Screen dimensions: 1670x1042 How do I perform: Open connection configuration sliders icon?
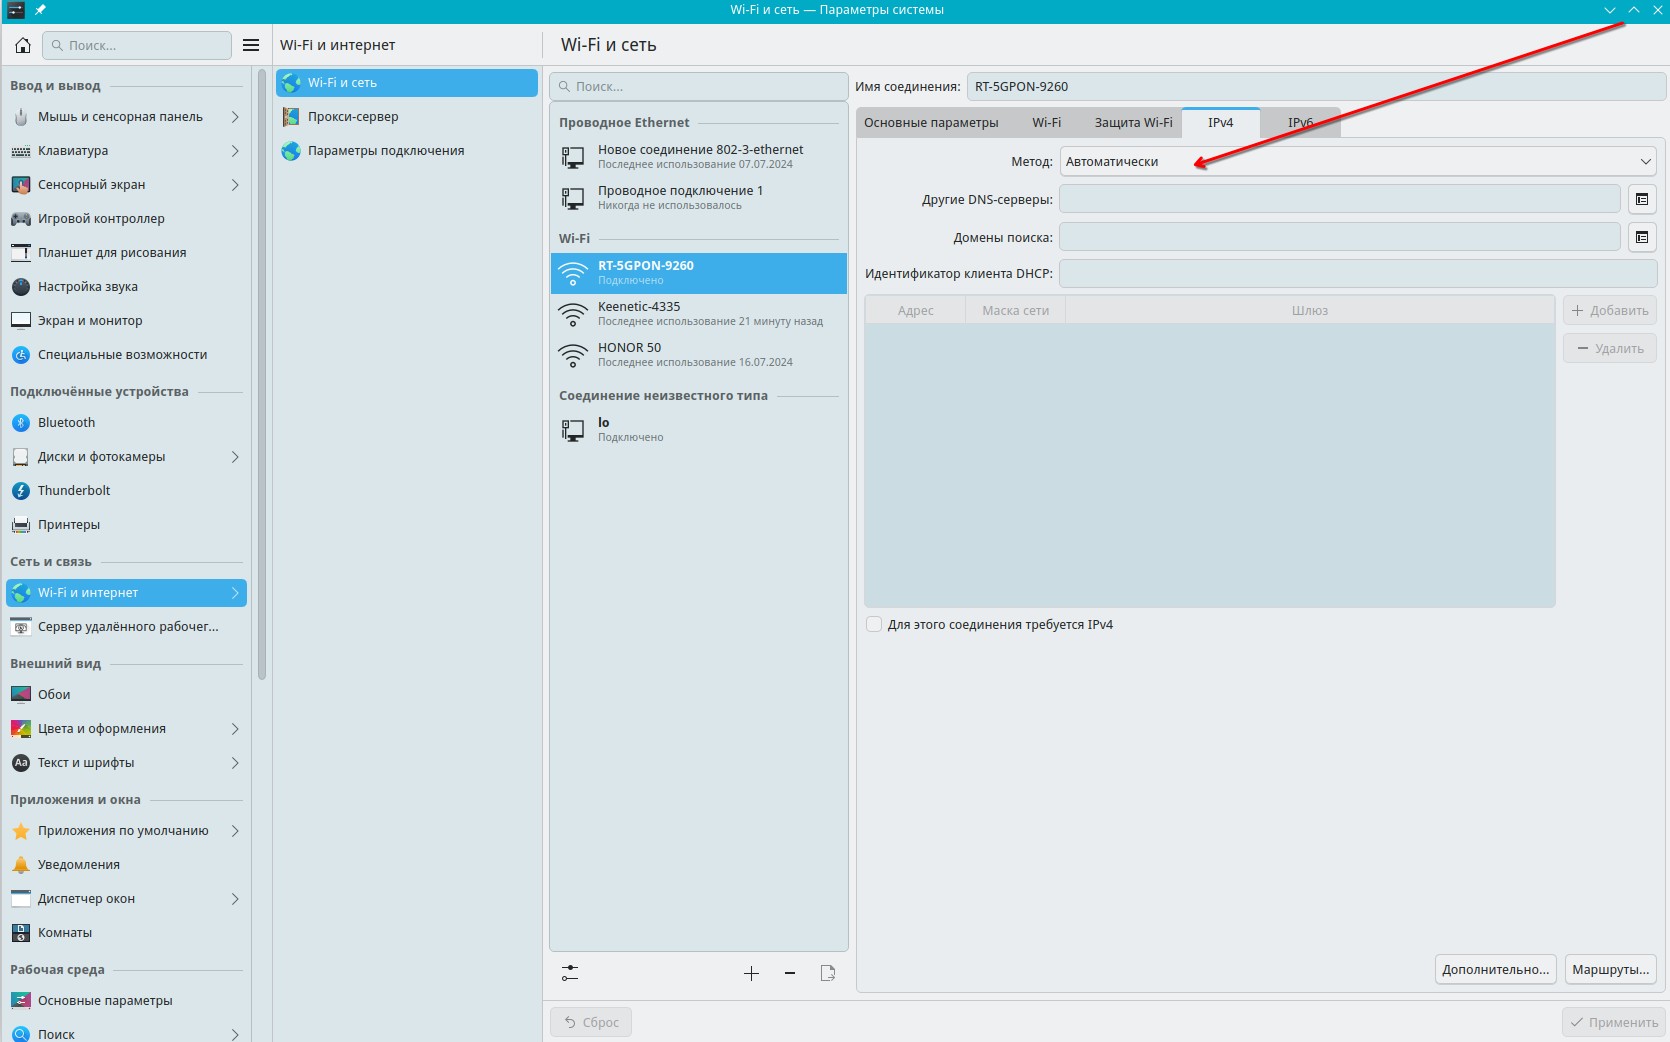coord(570,973)
